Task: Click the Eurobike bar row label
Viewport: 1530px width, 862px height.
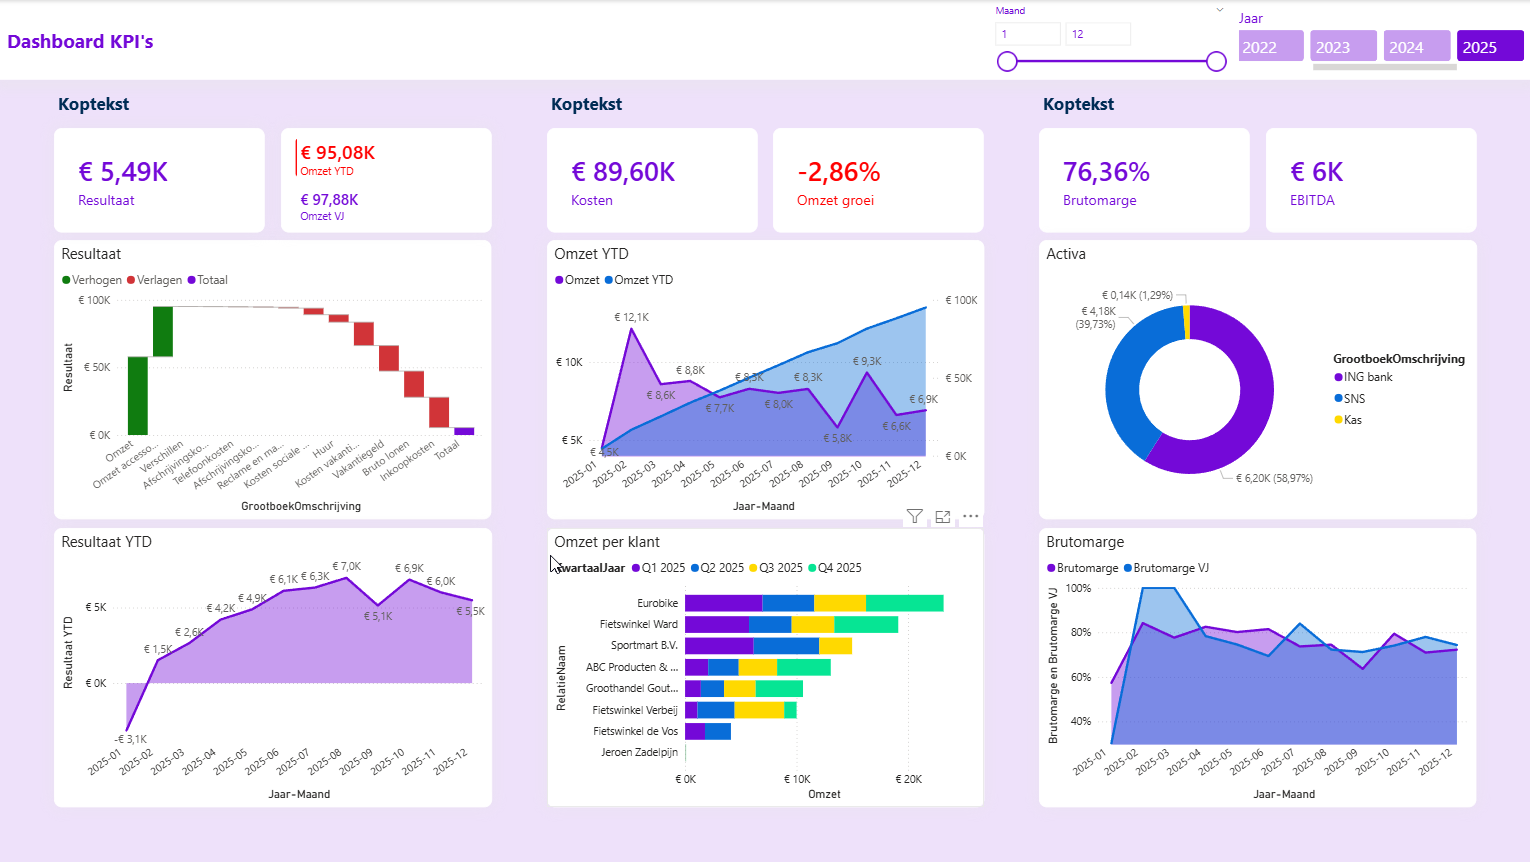Action: (657, 603)
